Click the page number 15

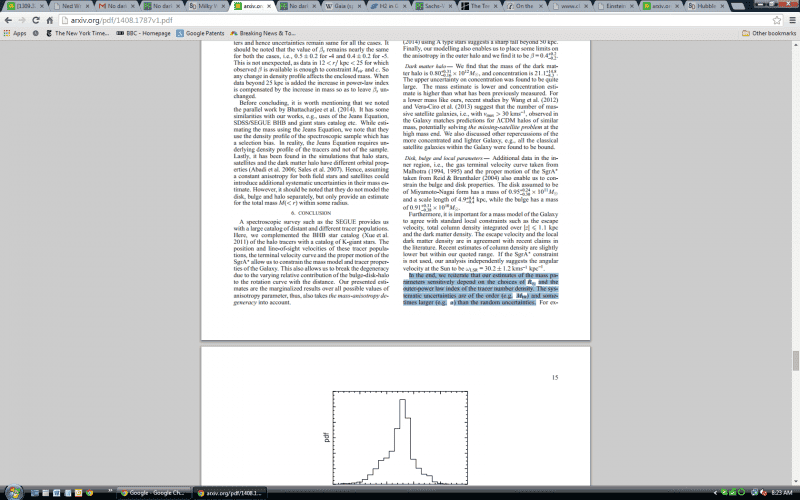(x=555, y=378)
